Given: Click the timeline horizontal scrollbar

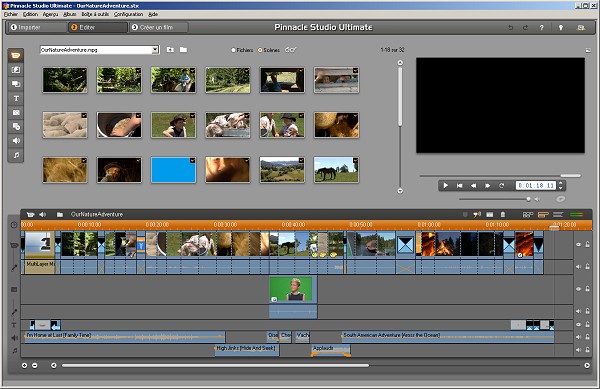Looking at the screenshot, I should point(215,366).
